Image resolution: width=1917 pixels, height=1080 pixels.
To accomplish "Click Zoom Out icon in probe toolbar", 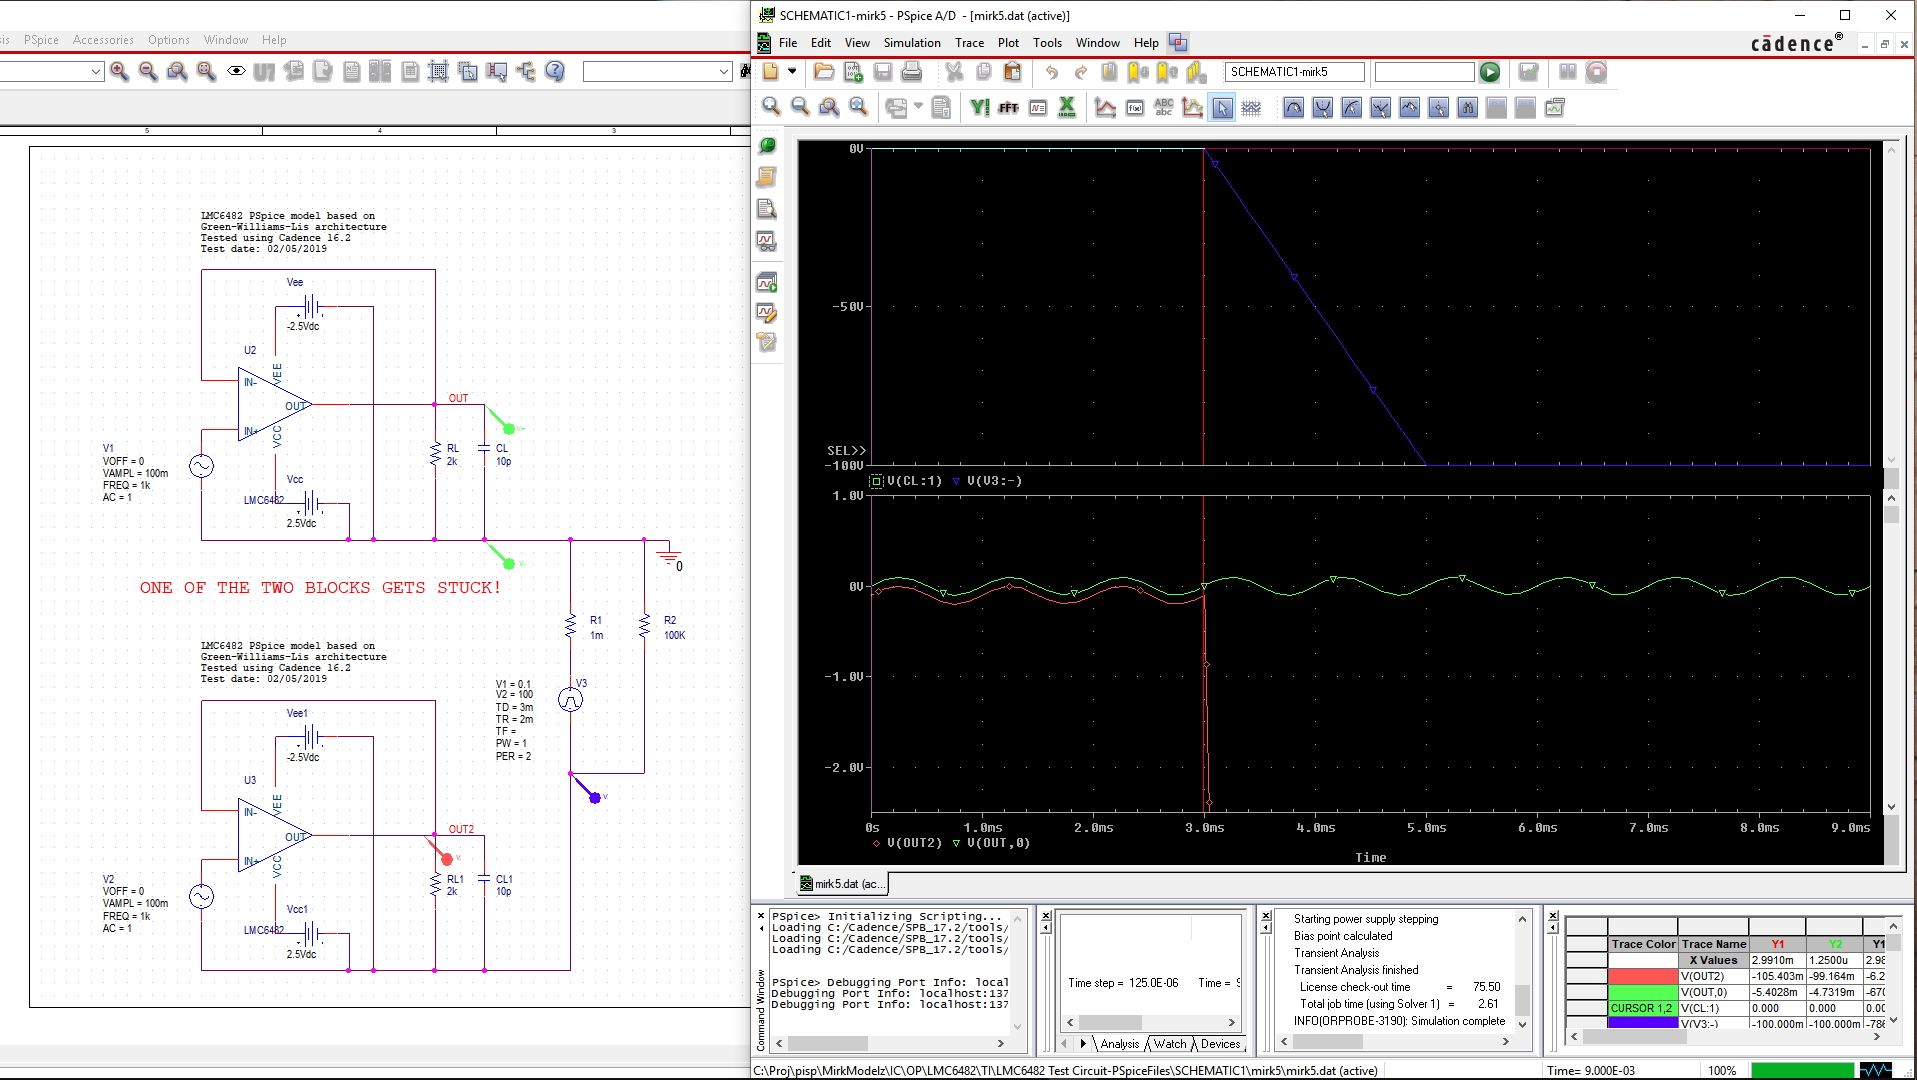I will 800,107.
